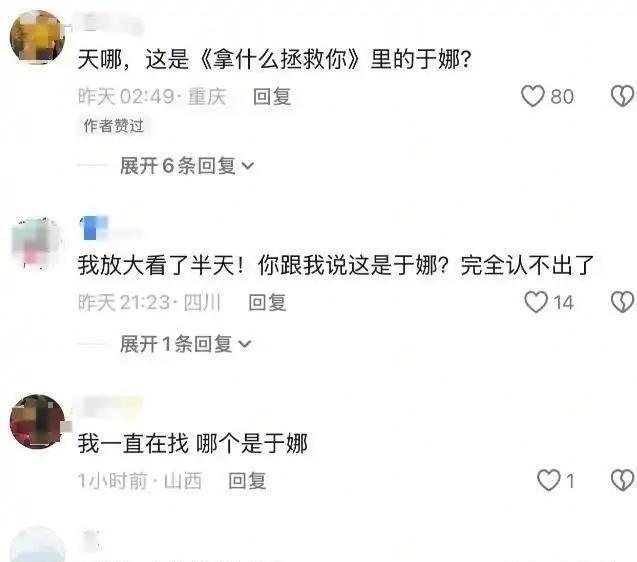Viewport: 637px width, 562px height.
Task: Open first commenter's yellow avatar
Action: point(37,37)
